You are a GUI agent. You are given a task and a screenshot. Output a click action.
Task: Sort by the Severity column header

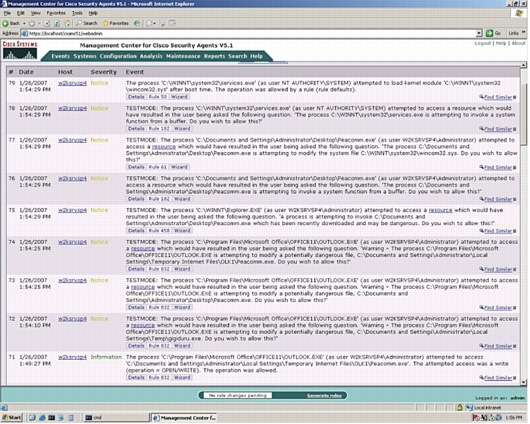click(103, 72)
